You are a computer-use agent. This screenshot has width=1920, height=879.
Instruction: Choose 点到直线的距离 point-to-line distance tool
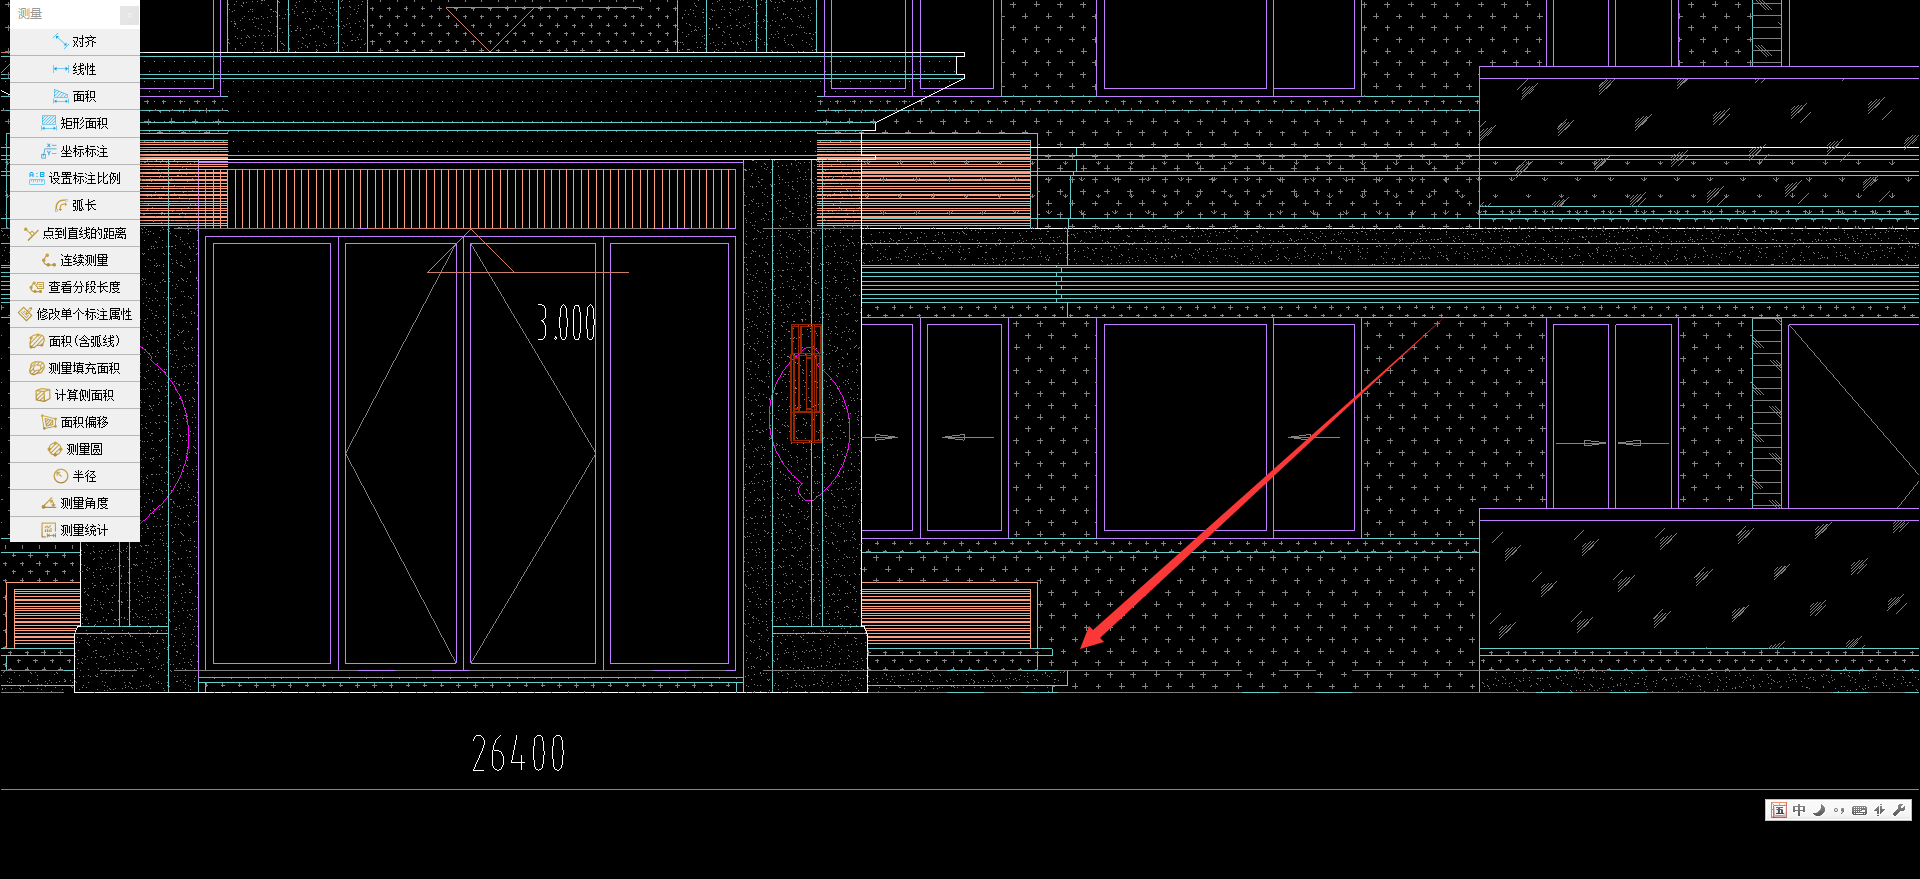[75, 233]
